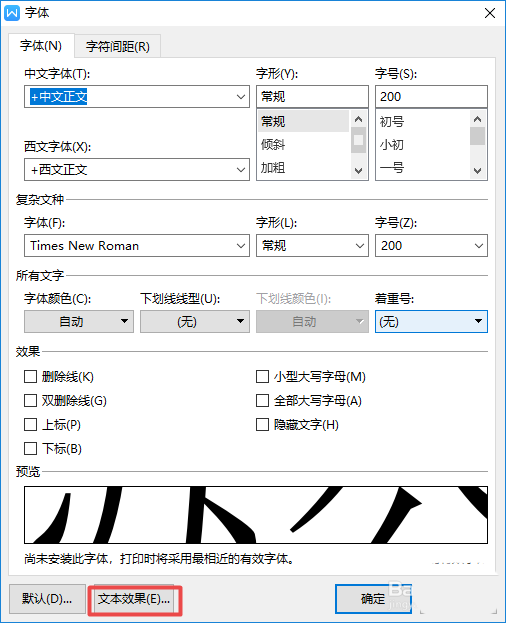Click down arrow of 字形 list scrollbar
The height and width of the screenshot is (623, 506).
tap(358, 171)
